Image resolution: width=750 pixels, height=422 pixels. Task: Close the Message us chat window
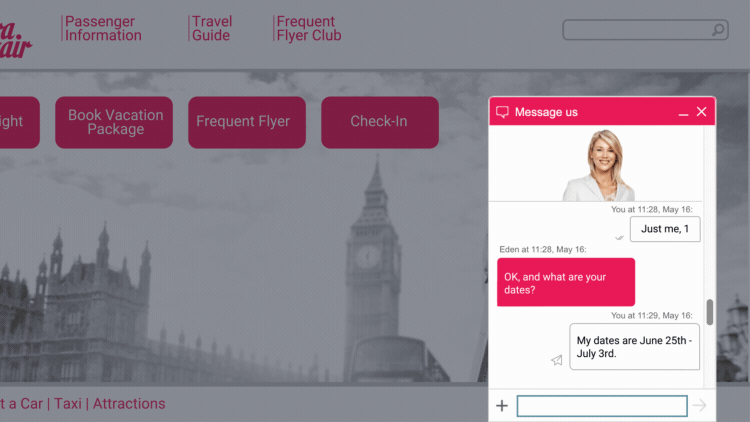pos(701,111)
